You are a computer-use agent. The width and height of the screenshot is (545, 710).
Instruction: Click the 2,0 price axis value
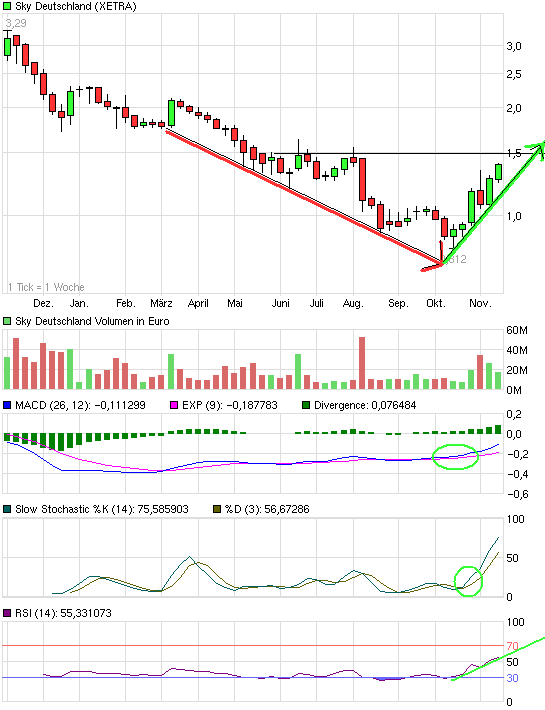click(514, 108)
